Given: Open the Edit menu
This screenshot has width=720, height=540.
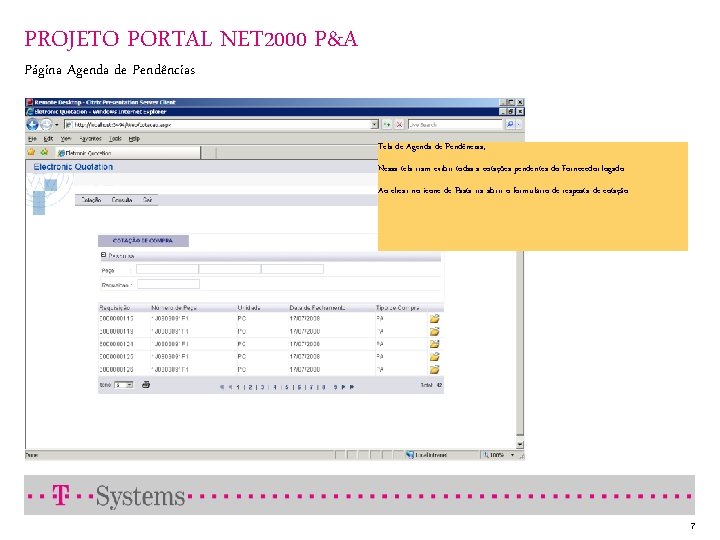Looking at the screenshot, I should point(48,139).
